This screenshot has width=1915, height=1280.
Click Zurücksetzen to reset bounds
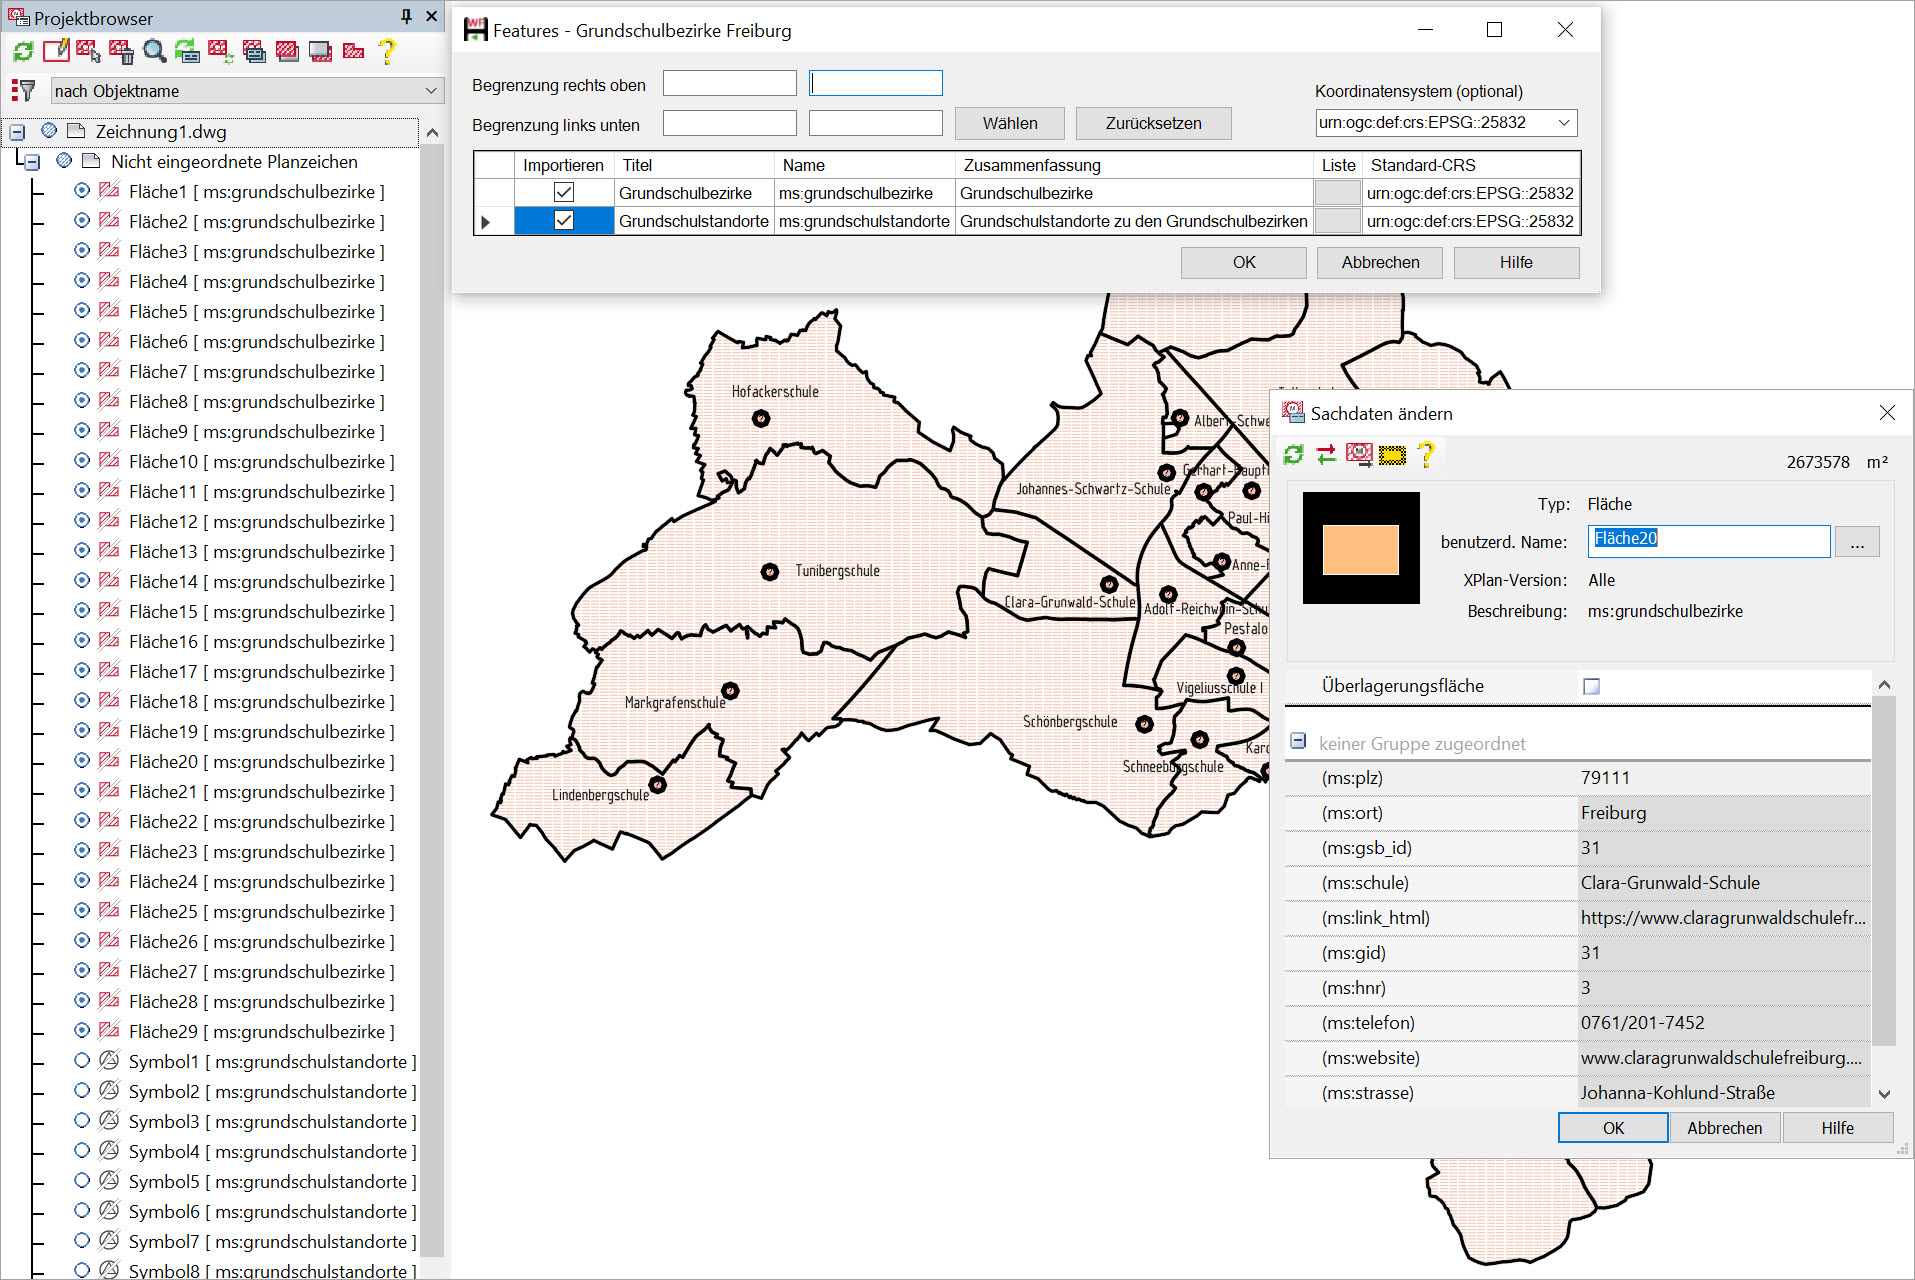point(1153,123)
